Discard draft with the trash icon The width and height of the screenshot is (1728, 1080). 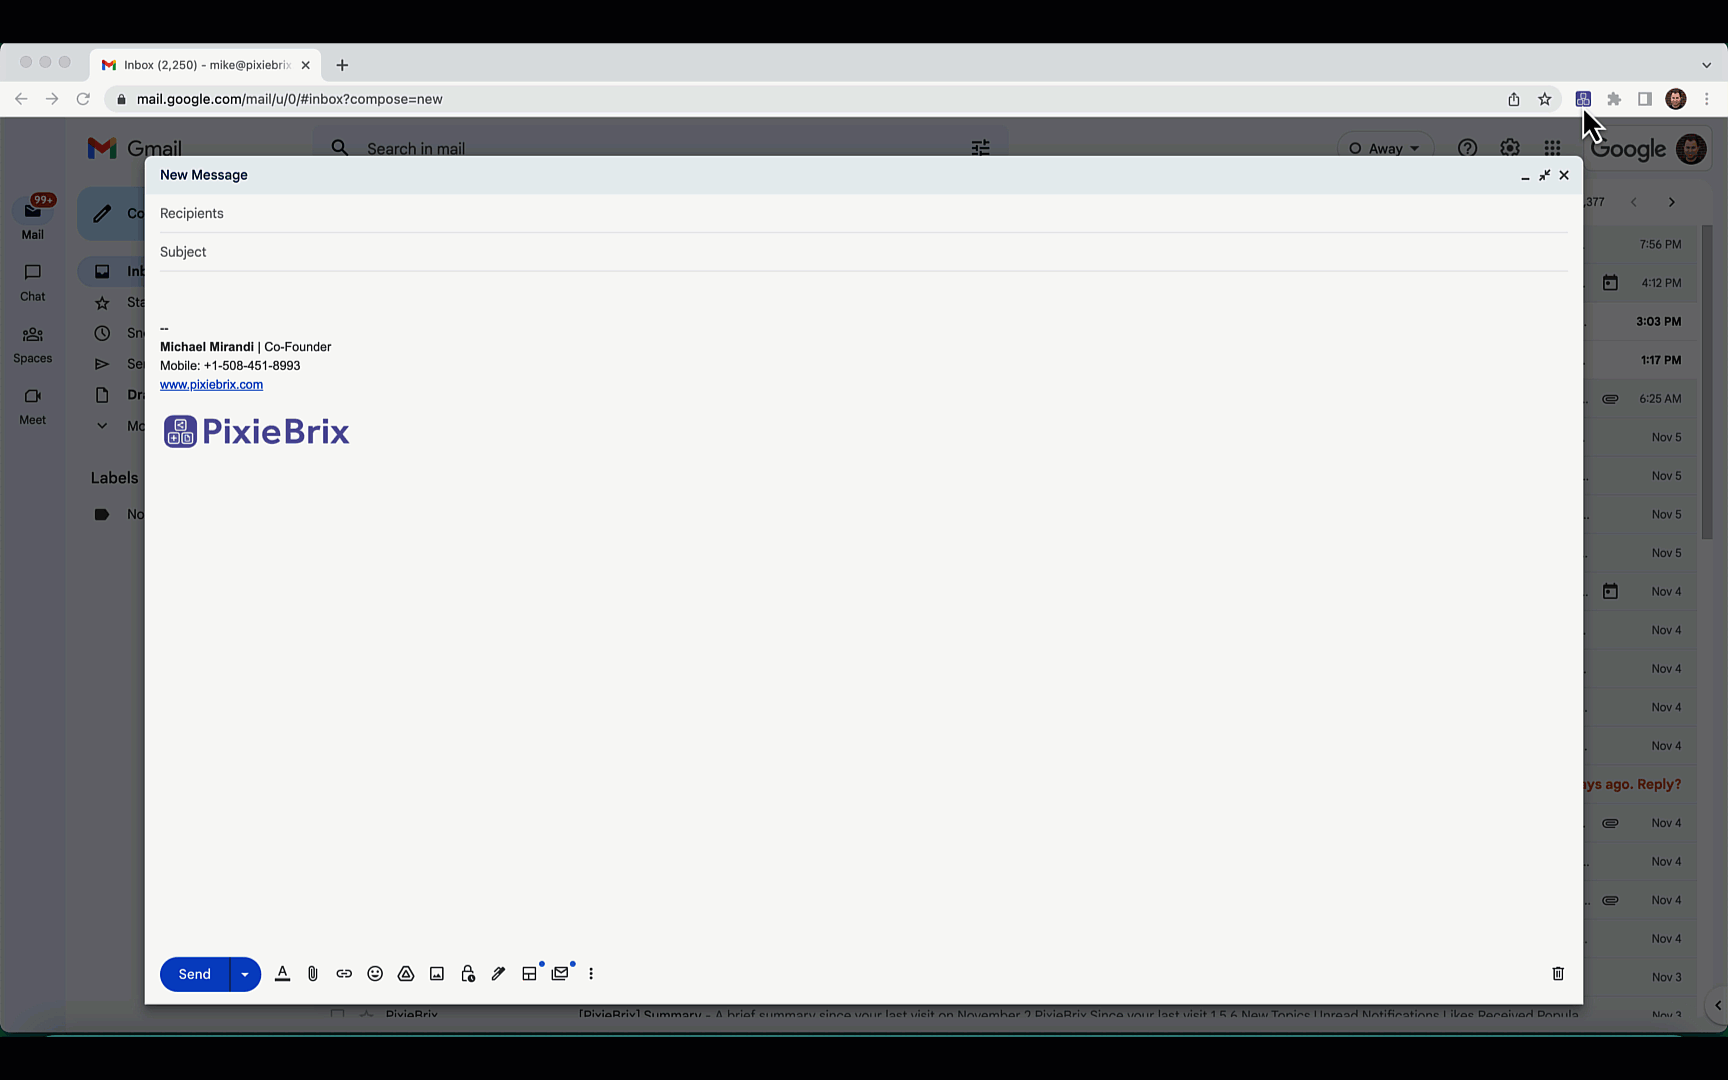pyautogui.click(x=1558, y=974)
